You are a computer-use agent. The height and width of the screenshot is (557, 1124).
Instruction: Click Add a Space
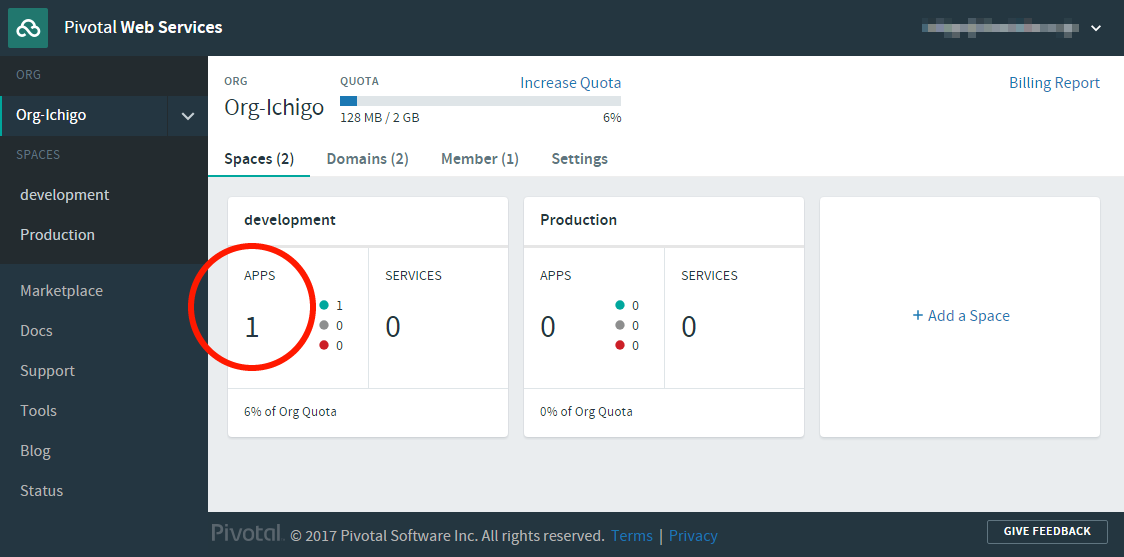961,315
